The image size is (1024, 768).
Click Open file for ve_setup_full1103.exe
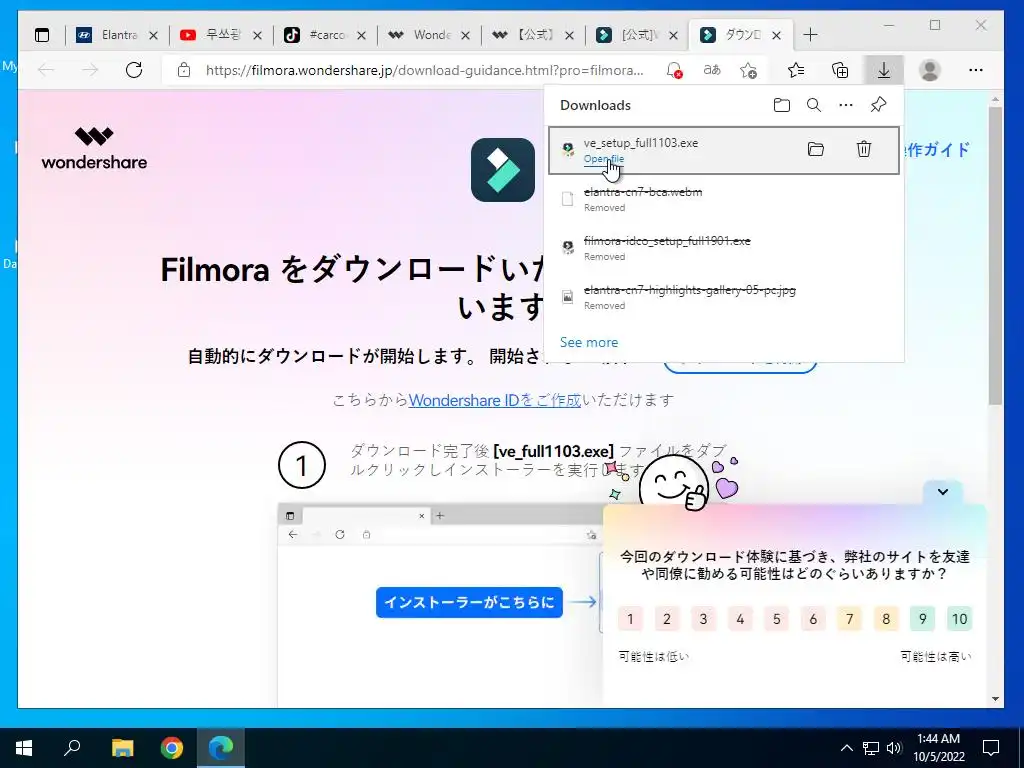603,159
